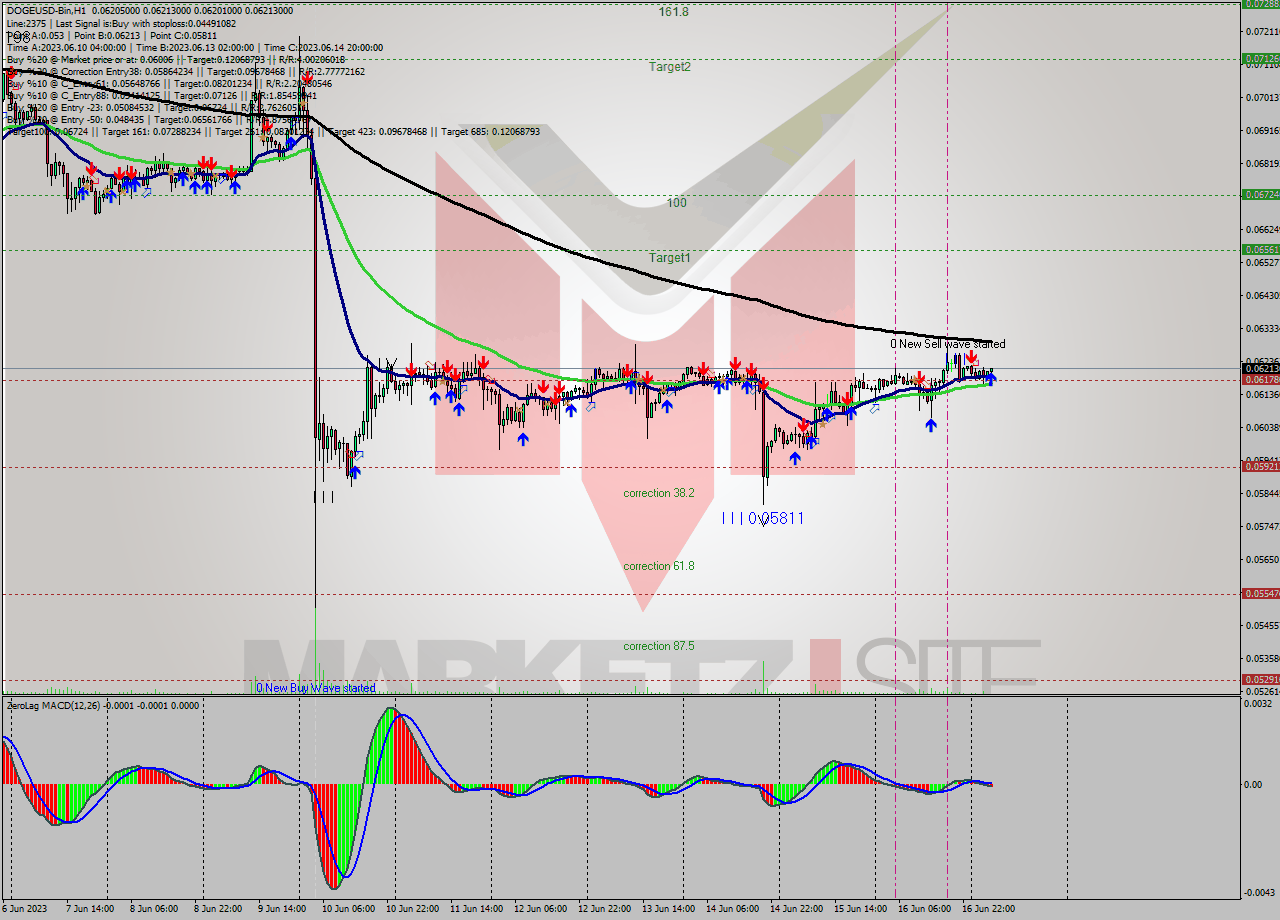Screen dimensions: 1280x920
Task: Click the blue buy arrow at the latest candle
Action: pyautogui.click(x=990, y=379)
